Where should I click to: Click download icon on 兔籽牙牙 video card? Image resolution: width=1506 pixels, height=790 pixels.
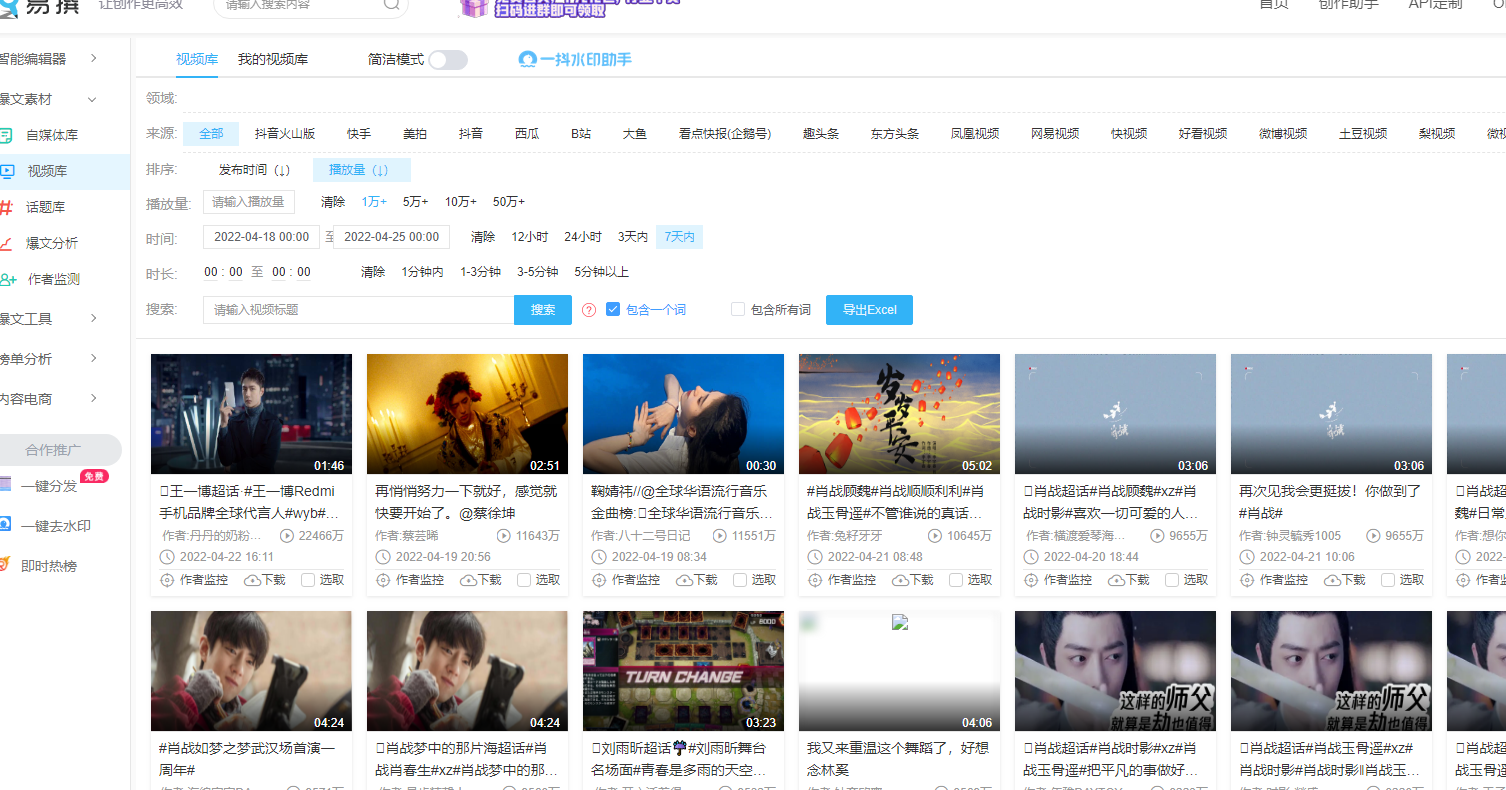pyautogui.click(x=900, y=580)
